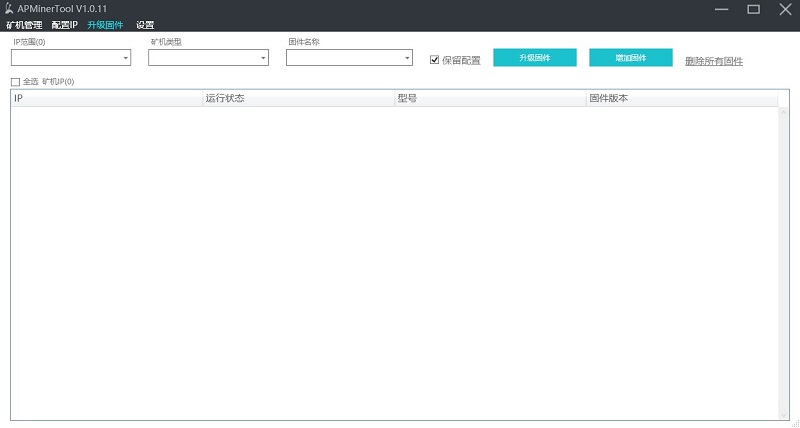
Task: Open the 设置 menu
Action: pos(145,25)
